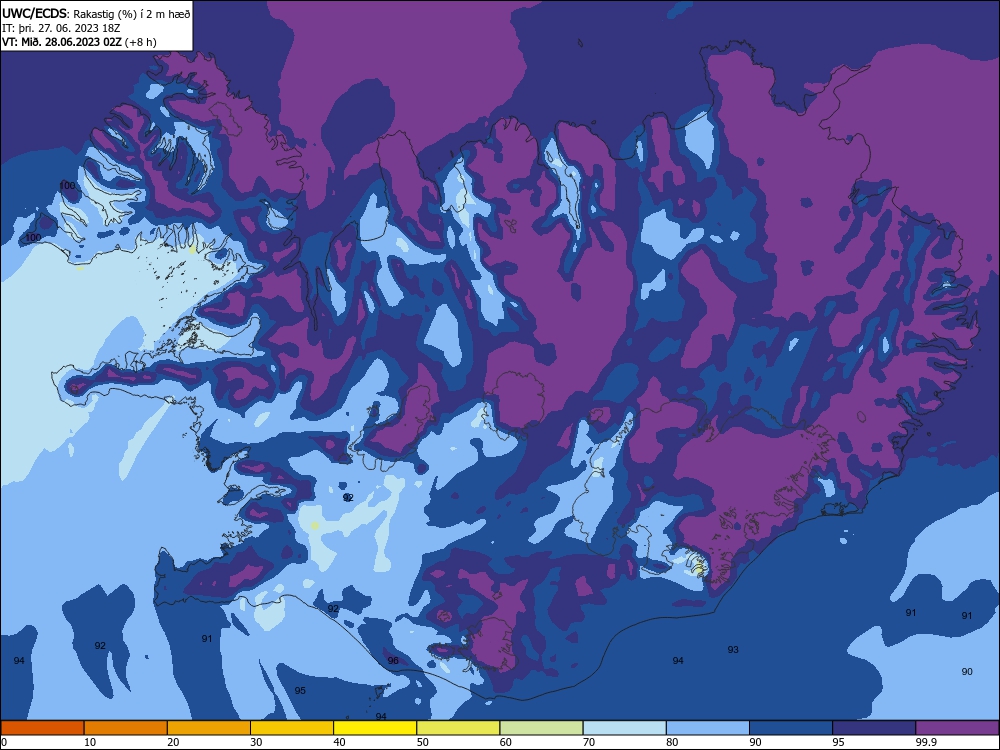Click the 'VT: Mið. 28.06.2023 02Z (+8 h)' line
This screenshot has height=750, width=1000.
point(79,42)
